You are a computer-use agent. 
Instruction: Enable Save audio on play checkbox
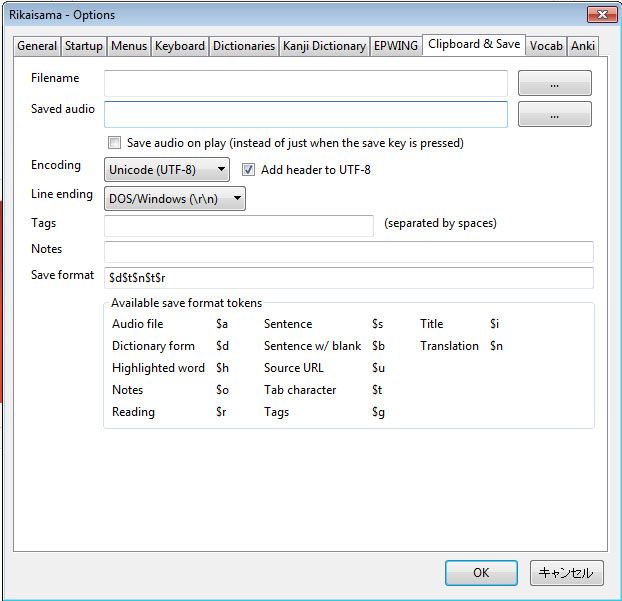pos(114,143)
